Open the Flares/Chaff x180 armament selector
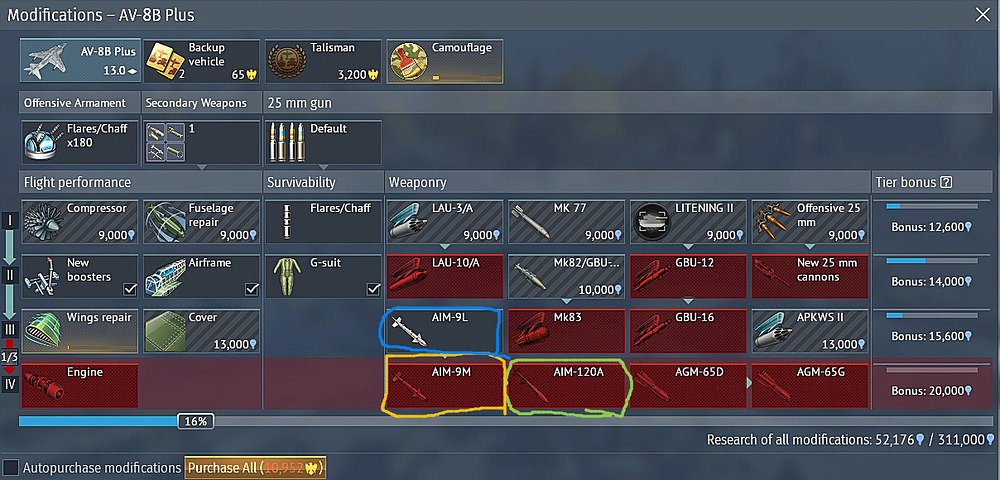Image resolution: width=1000 pixels, height=480 pixels. point(80,142)
